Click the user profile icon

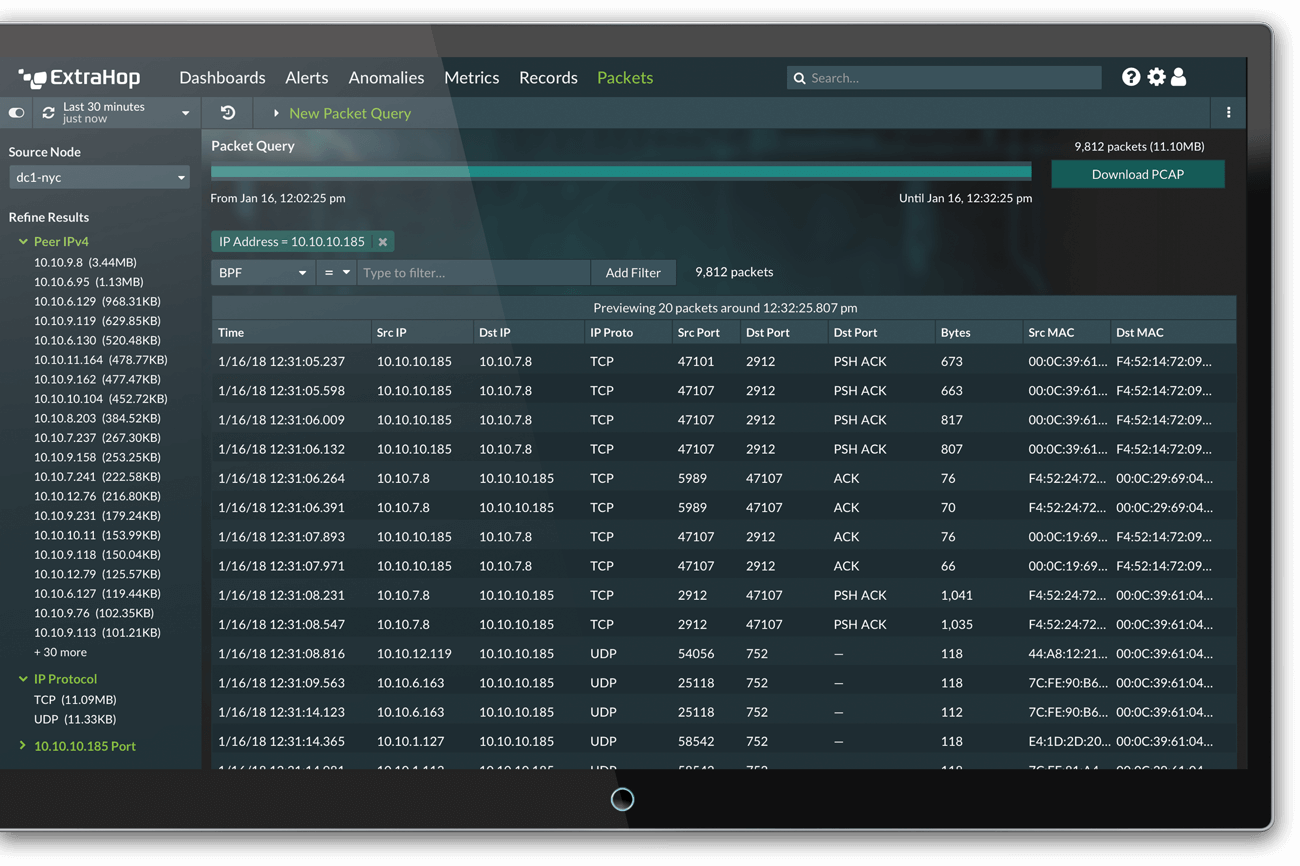click(x=1179, y=77)
